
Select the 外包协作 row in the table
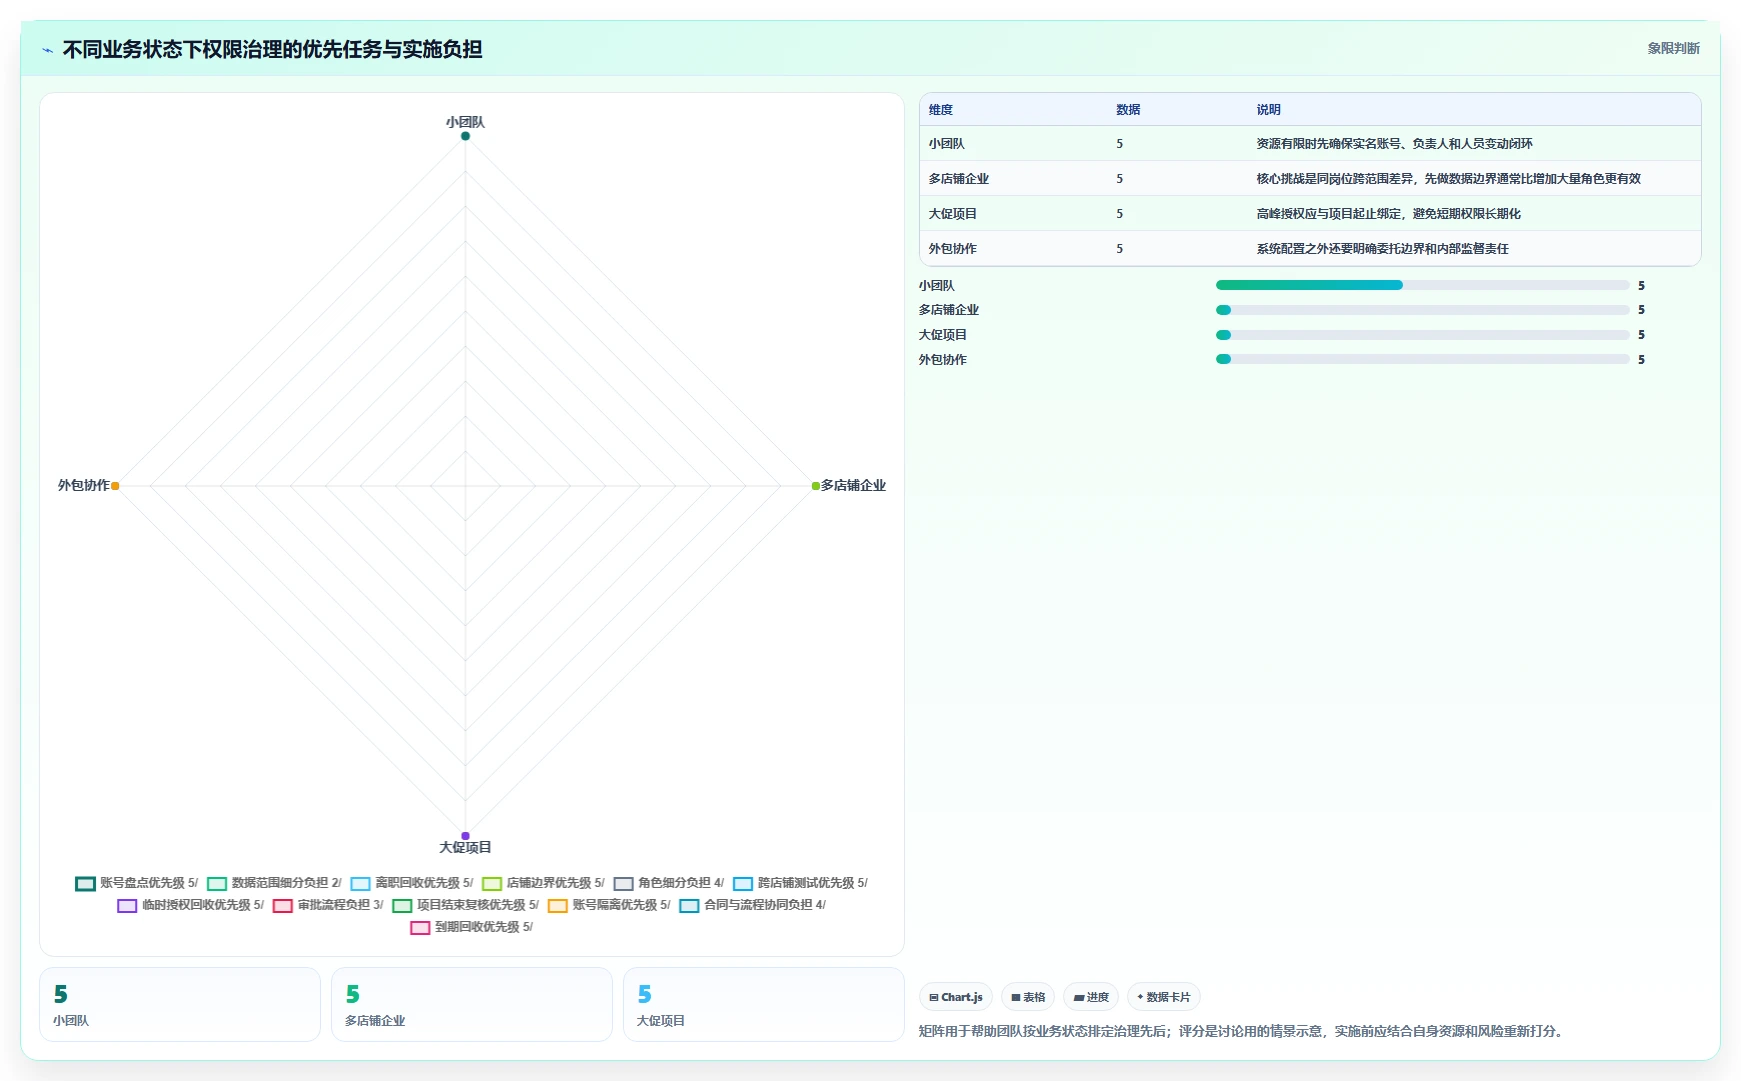(x=1310, y=249)
